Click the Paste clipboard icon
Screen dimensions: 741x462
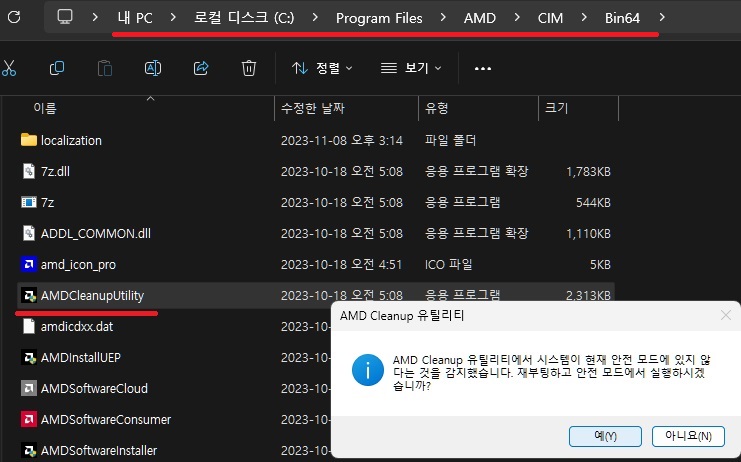[104, 68]
